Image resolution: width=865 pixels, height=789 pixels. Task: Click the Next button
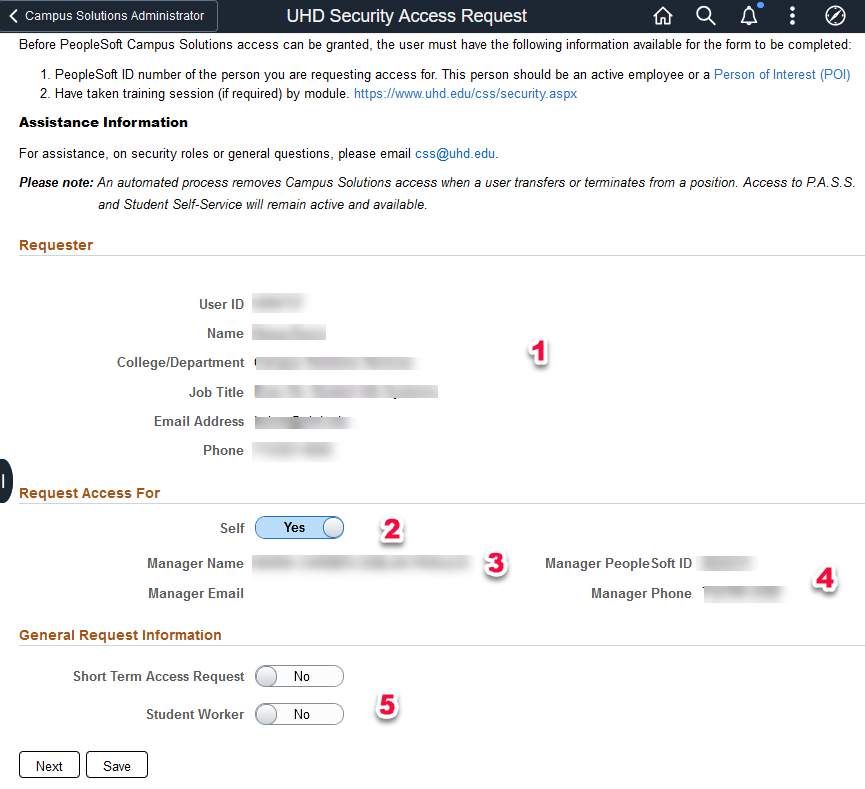click(49, 765)
